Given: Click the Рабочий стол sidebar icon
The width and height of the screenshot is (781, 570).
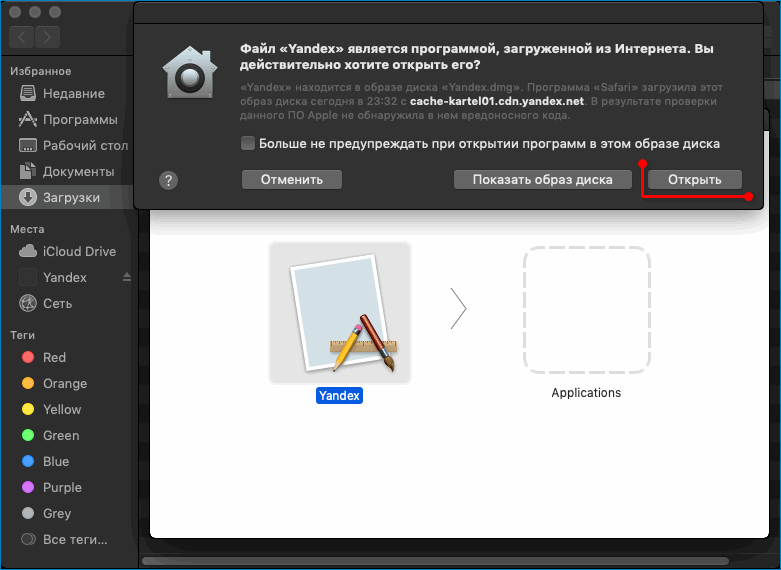Looking at the screenshot, I should click(x=28, y=145).
